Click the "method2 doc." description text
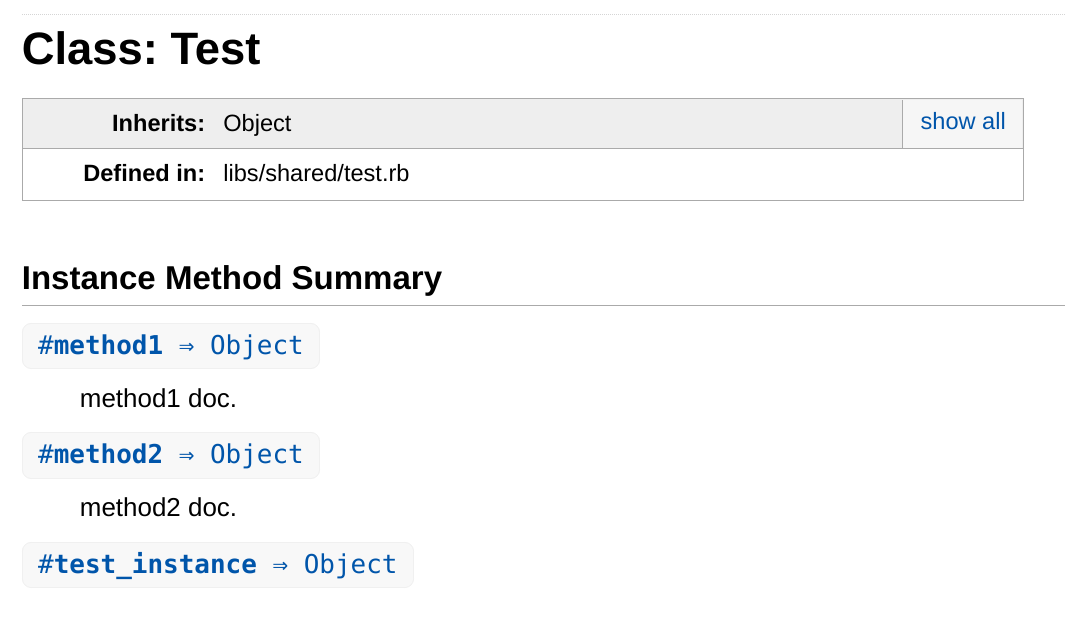Image resolution: width=1065 pixels, height=636 pixels. 158,508
